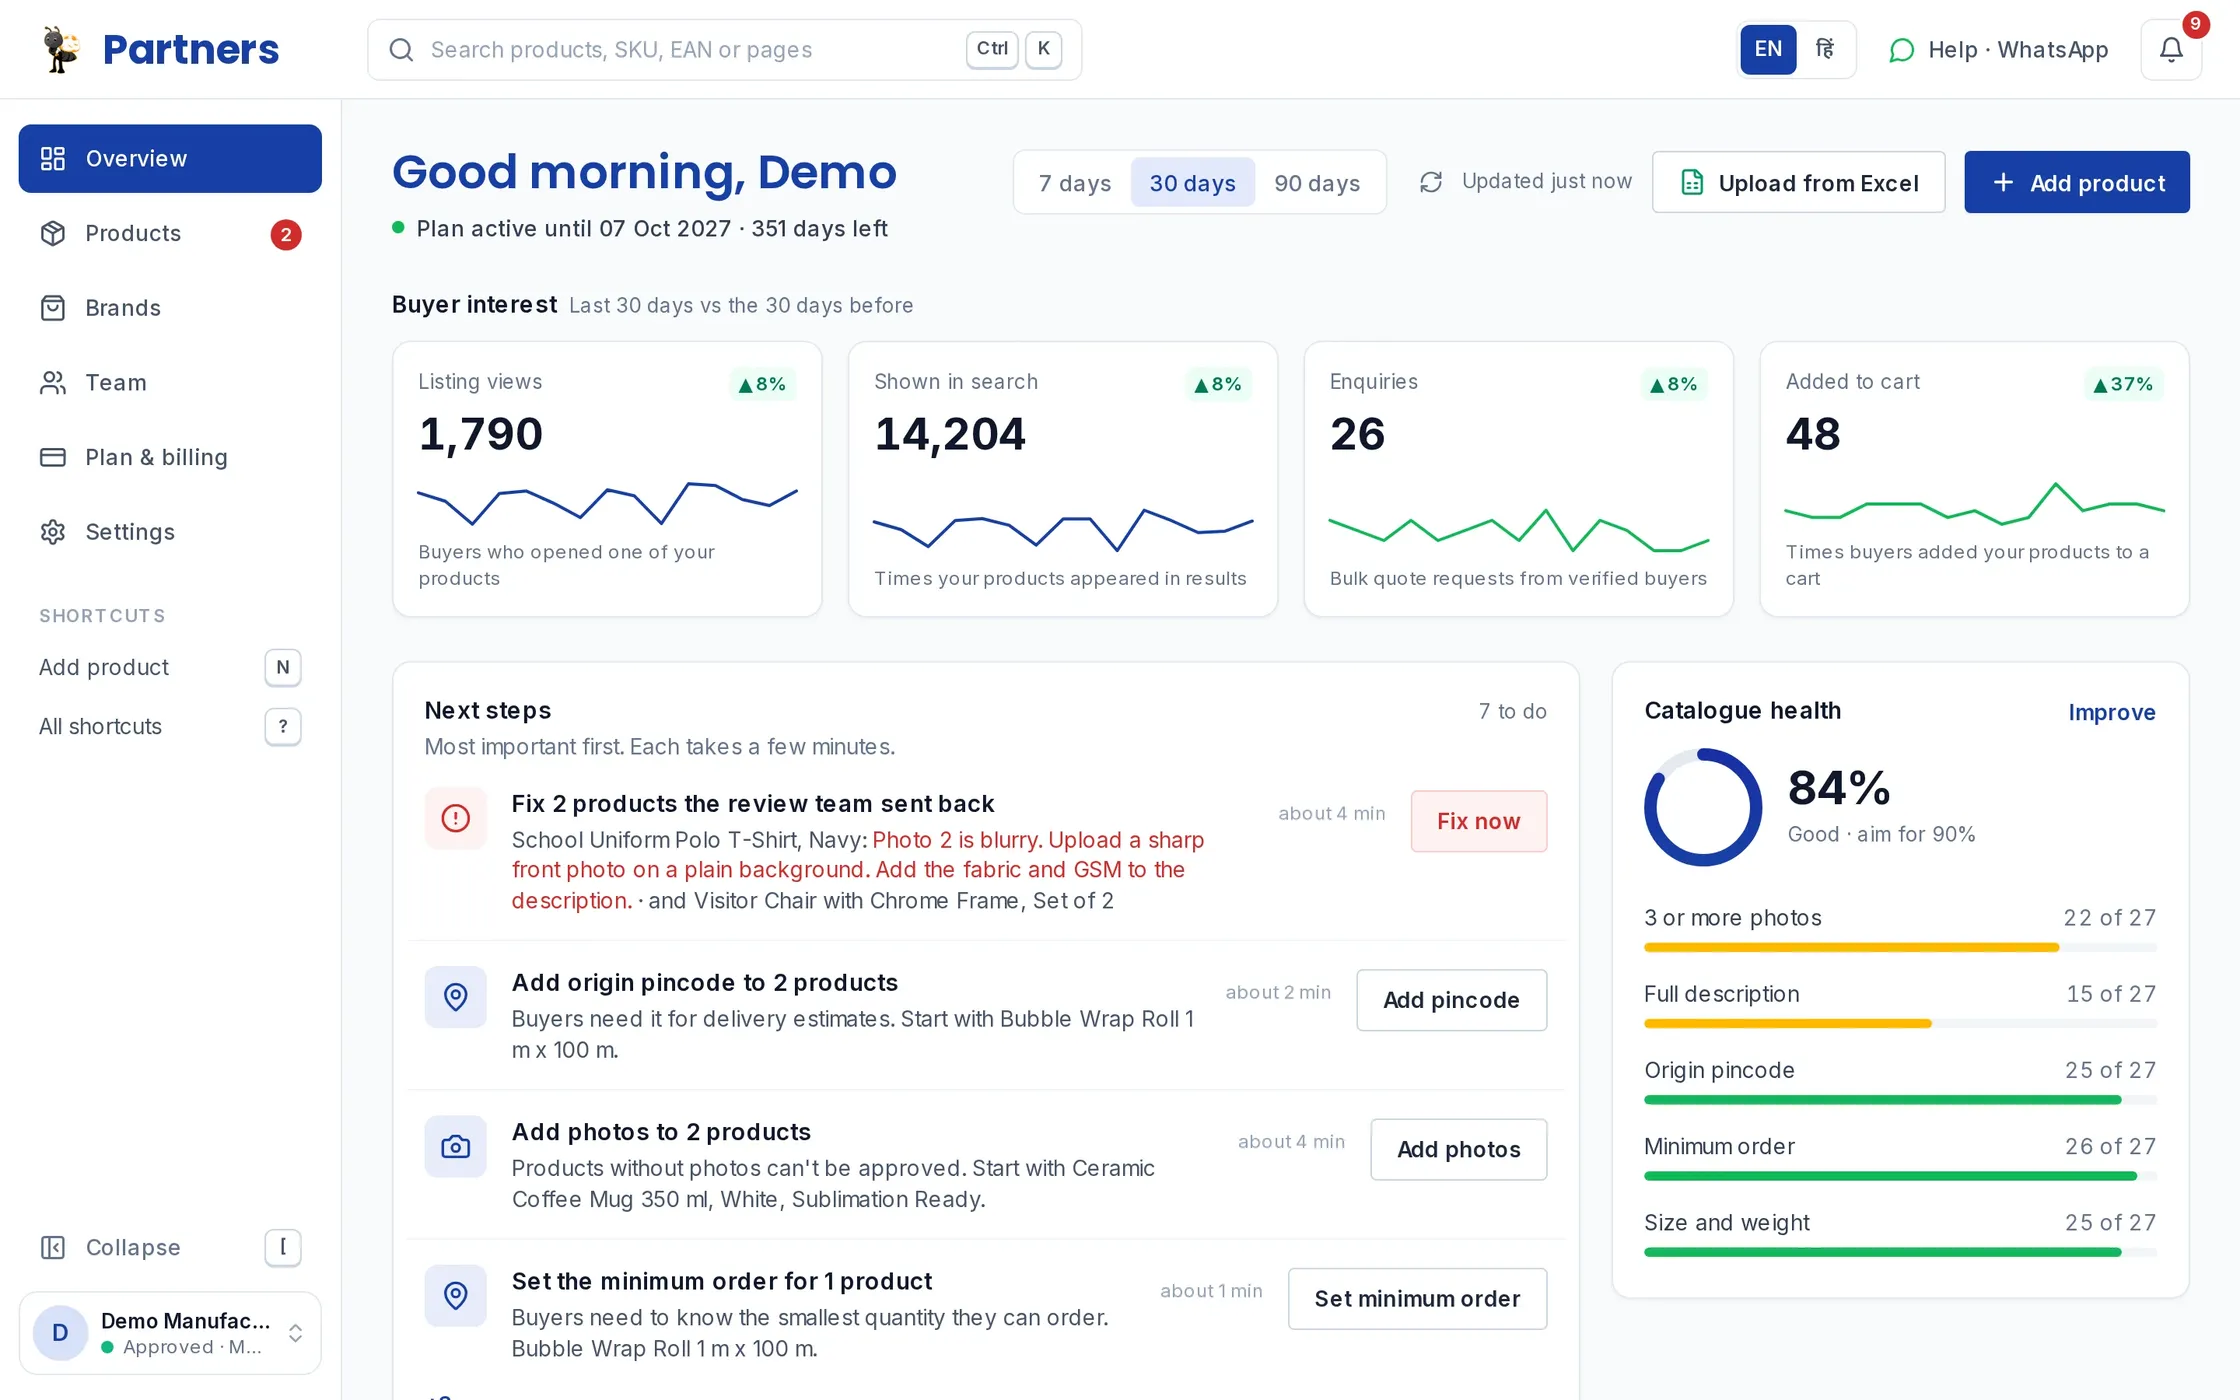Select the 90 days range
Screen dimensions: 2240x1400
pyautogui.click(x=1317, y=183)
